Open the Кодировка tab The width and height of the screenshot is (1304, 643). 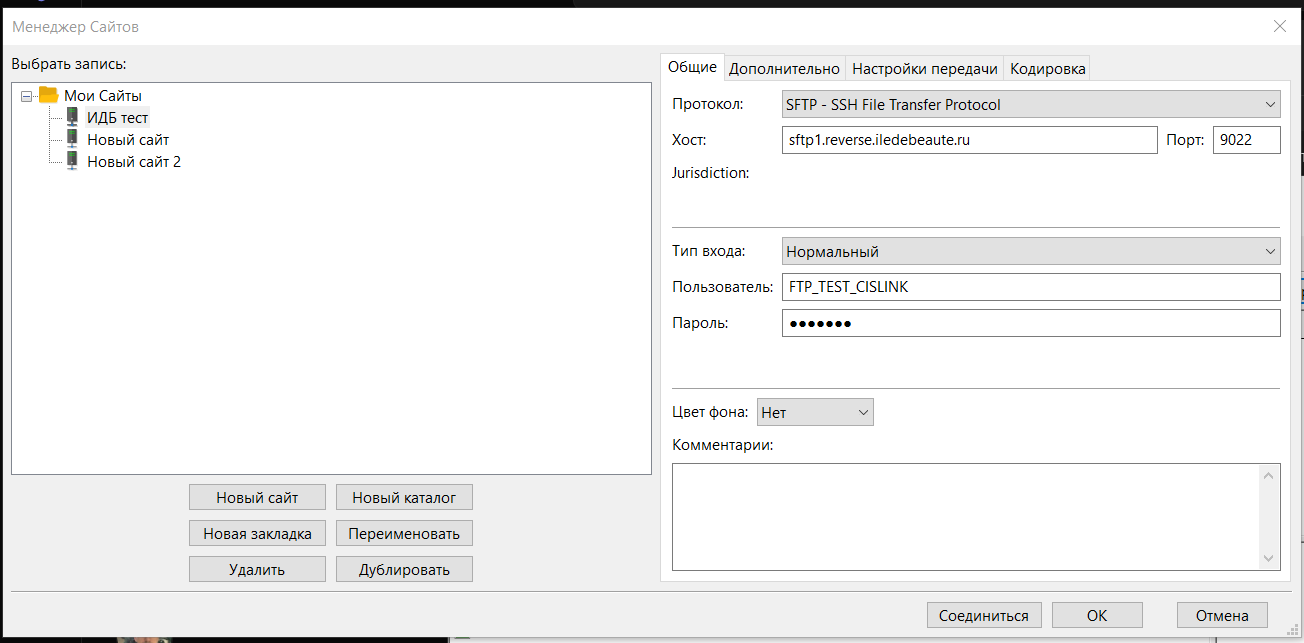(1047, 69)
